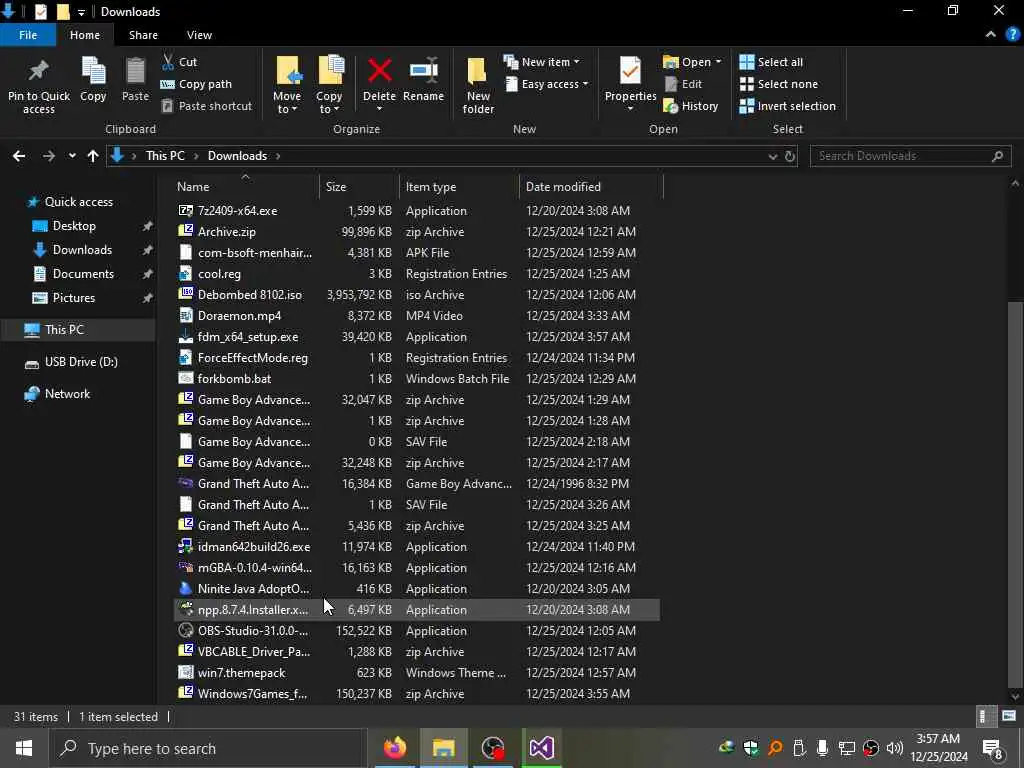Click the New folder icon
The image size is (1024, 768).
click(477, 72)
